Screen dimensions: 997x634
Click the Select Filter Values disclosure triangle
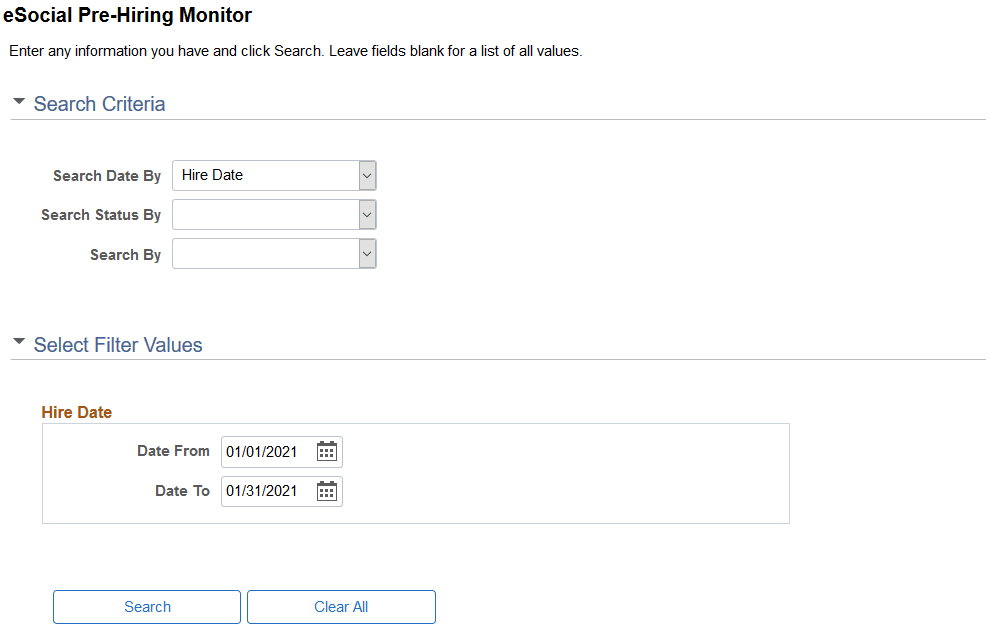point(18,341)
